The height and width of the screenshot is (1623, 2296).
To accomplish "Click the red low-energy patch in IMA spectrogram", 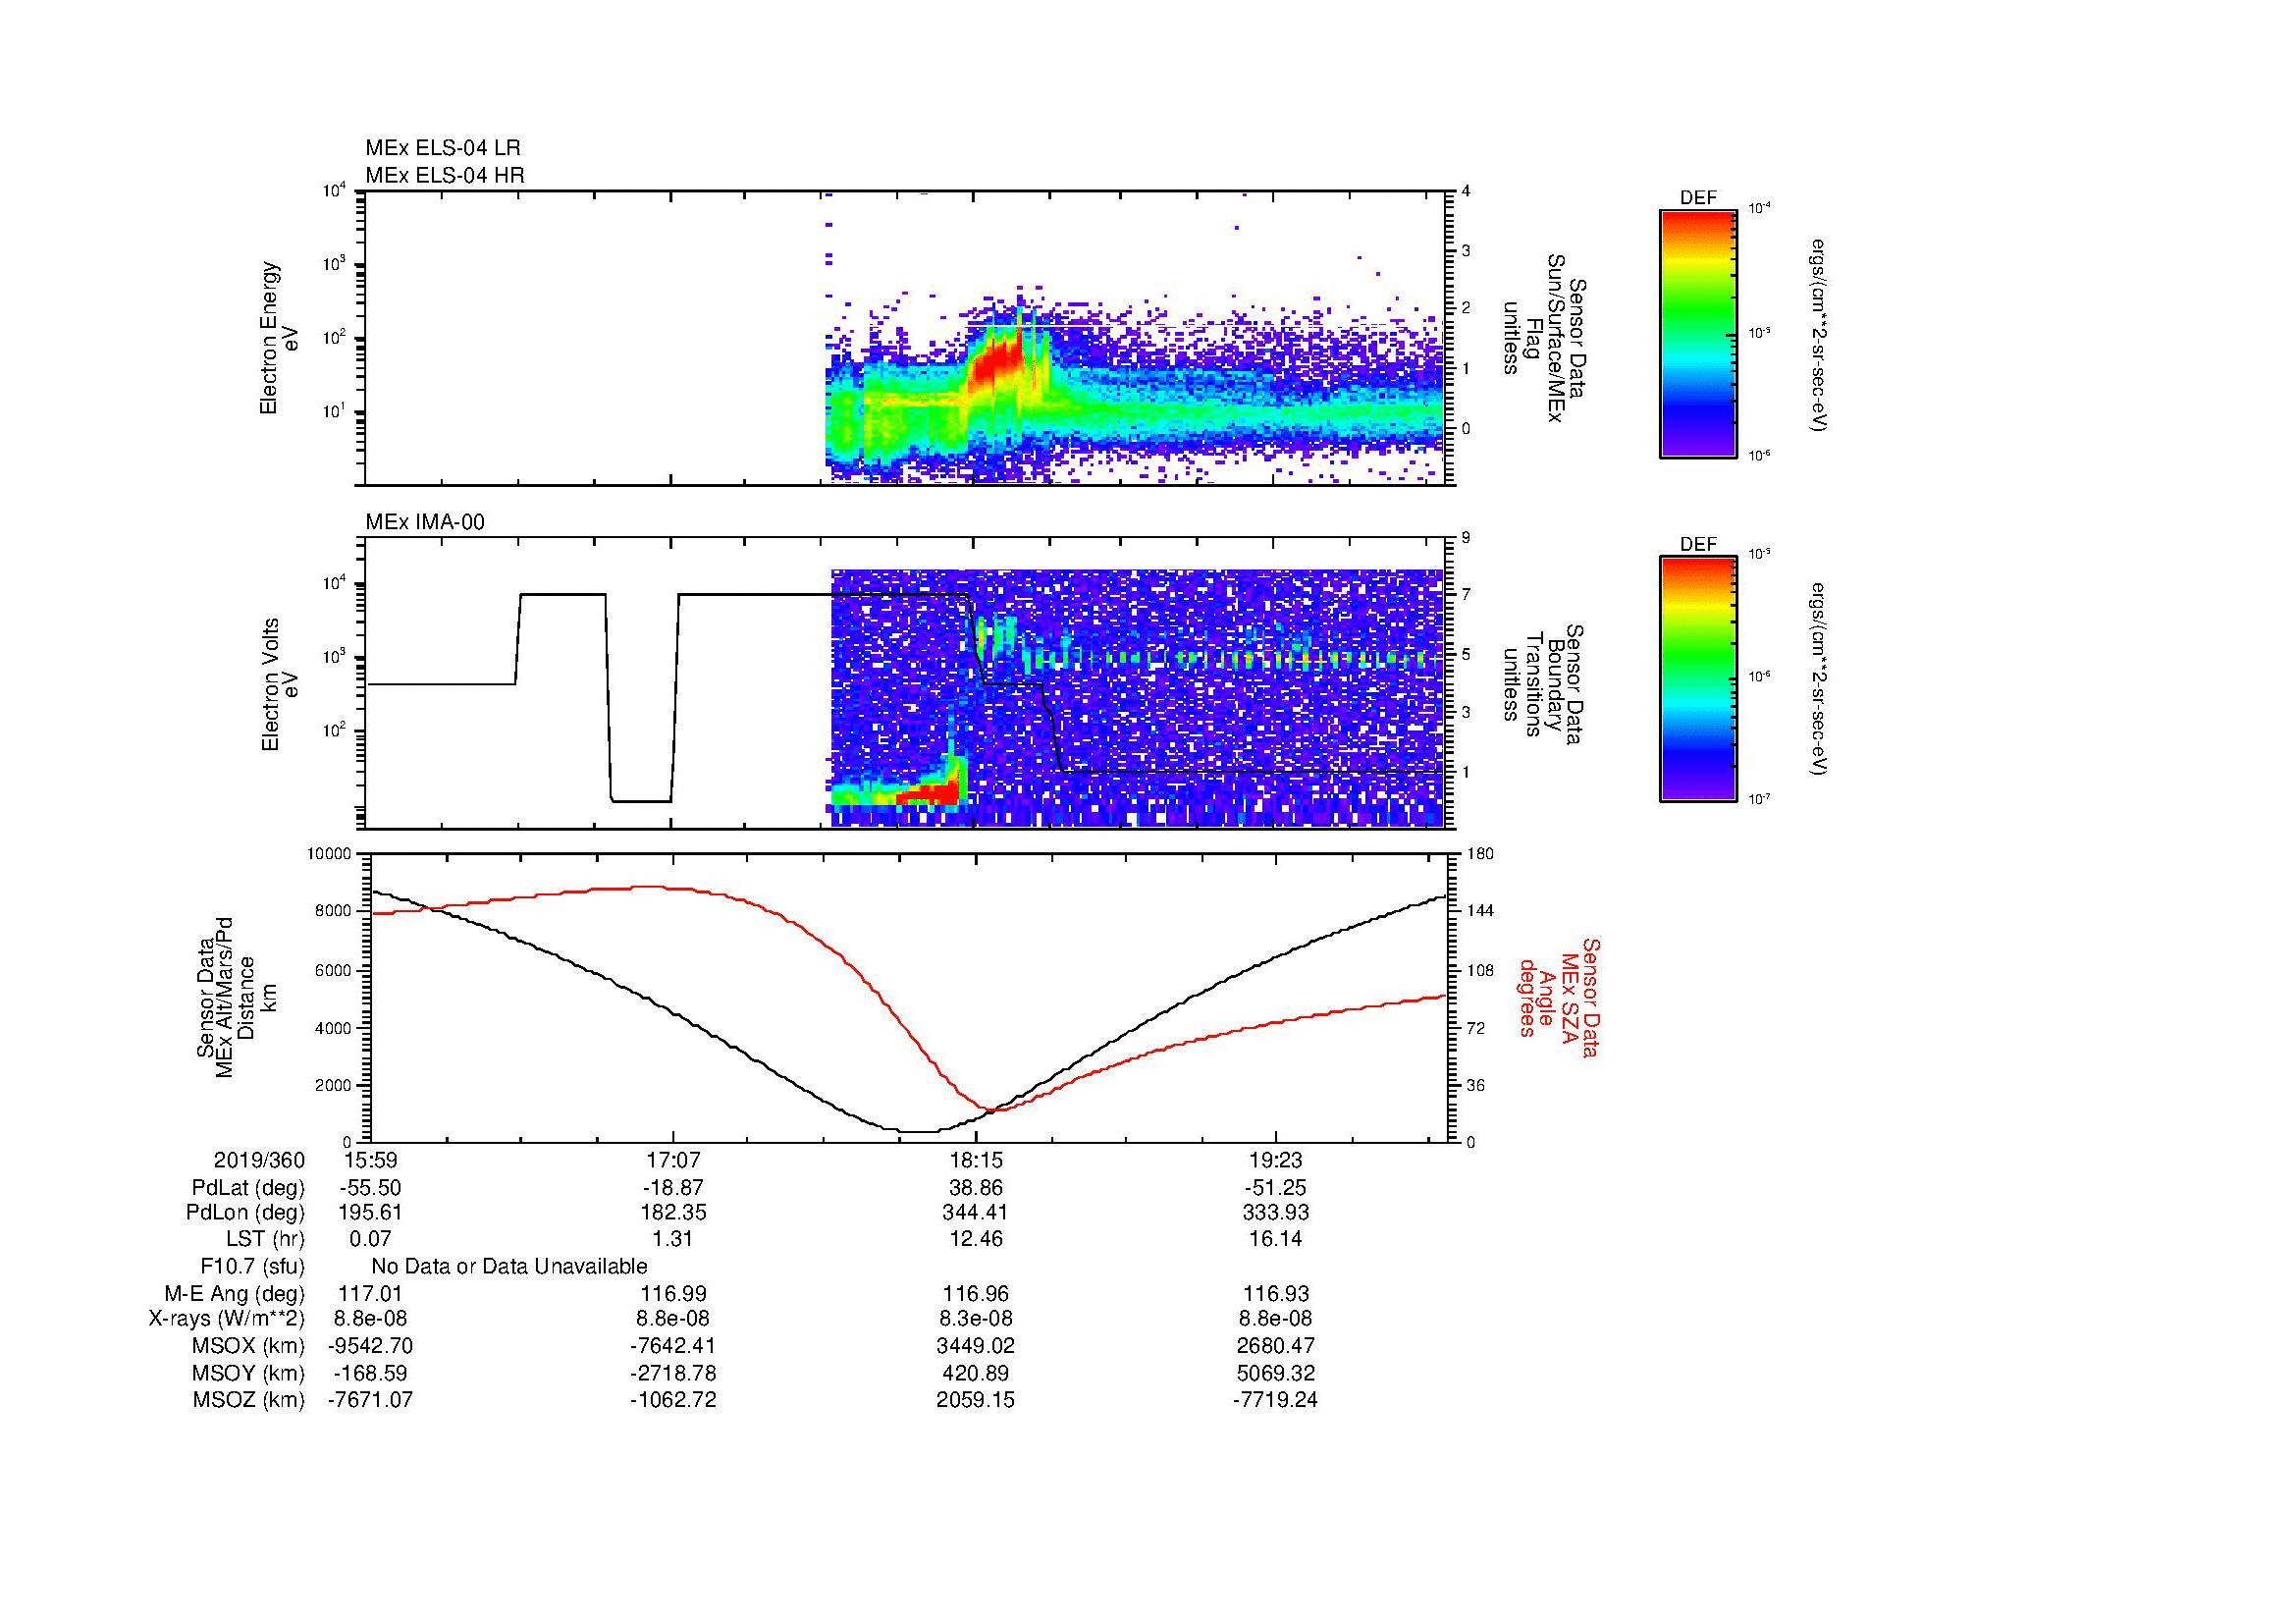I will pyautogui.click(x=930, y=794).
